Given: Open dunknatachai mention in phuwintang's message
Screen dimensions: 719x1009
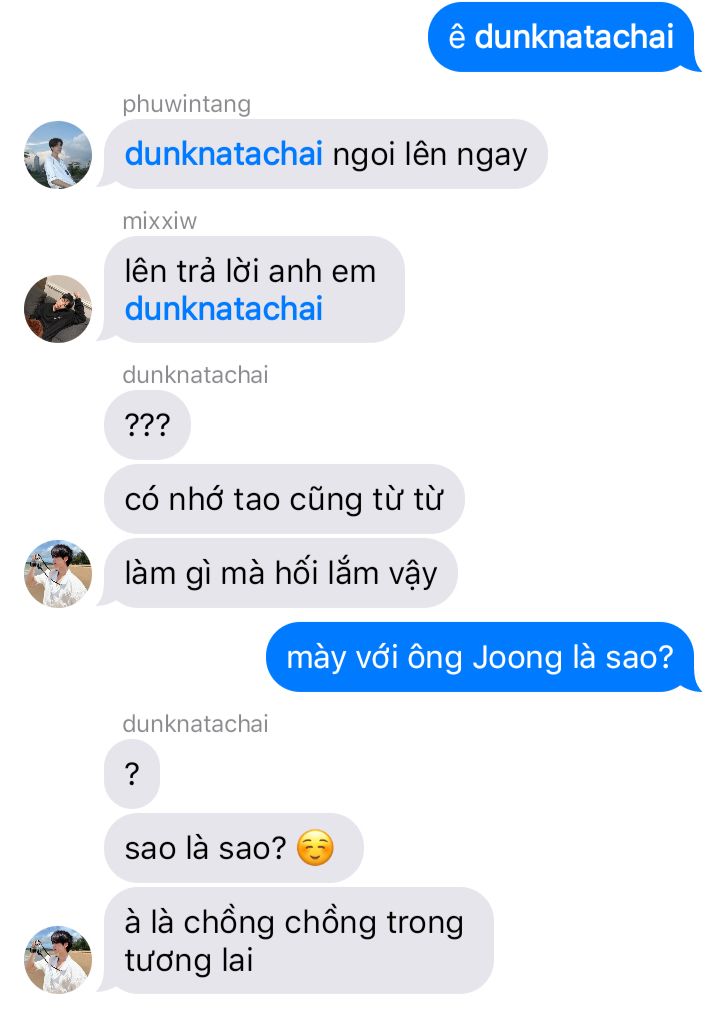Looking at the screenshot, I should (x=223, y=154).
